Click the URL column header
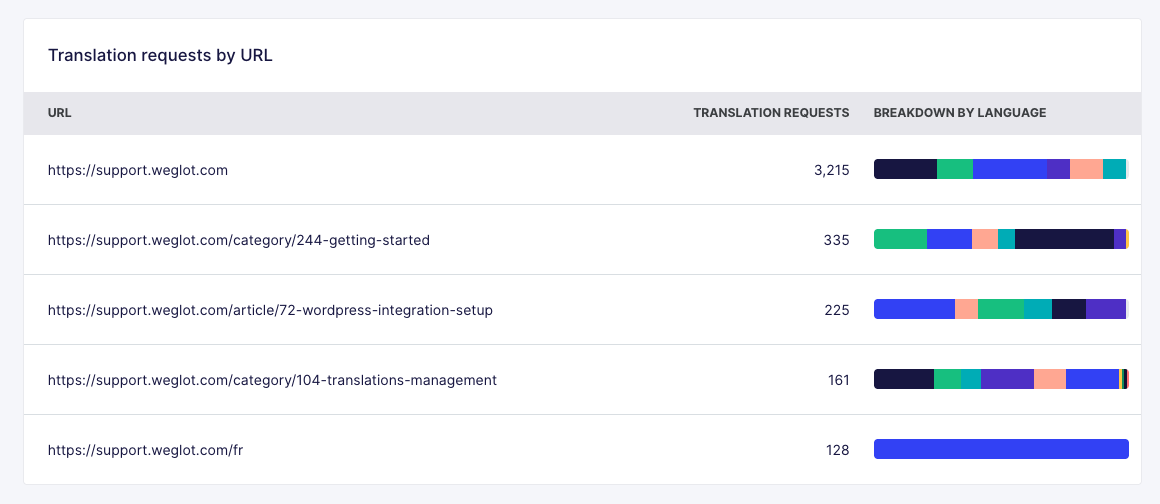 pyautogui.click(x=59, y=113)
